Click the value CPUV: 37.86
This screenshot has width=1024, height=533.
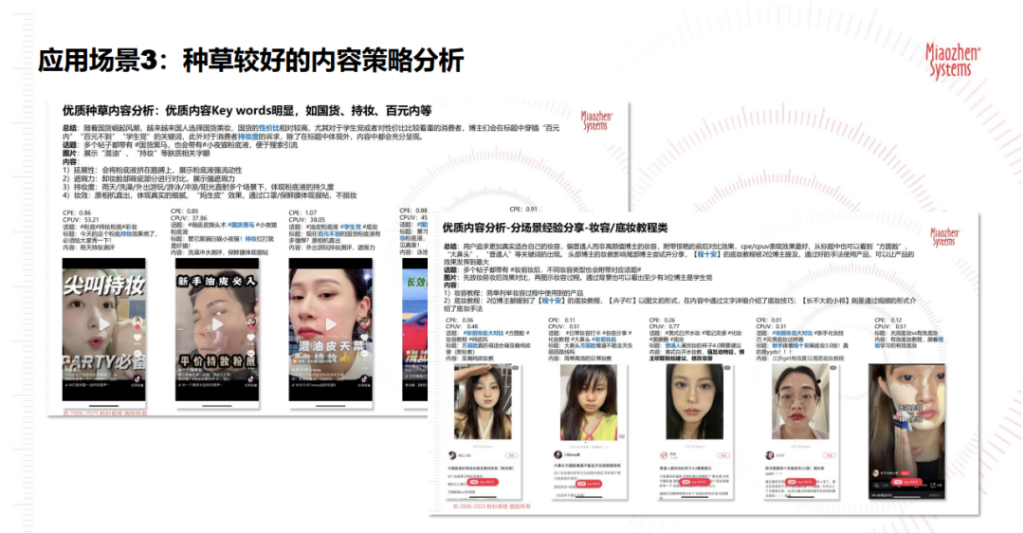(x=189, y=218)
